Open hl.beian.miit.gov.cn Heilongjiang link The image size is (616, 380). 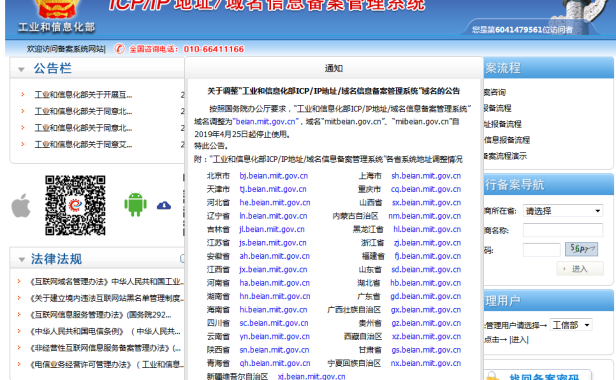(427, 229)
